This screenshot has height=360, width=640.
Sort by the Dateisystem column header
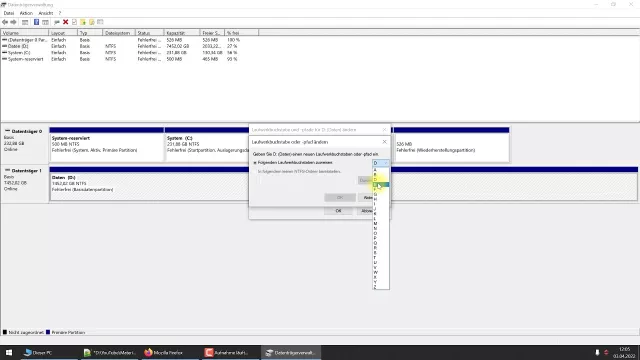pos(118,33)
